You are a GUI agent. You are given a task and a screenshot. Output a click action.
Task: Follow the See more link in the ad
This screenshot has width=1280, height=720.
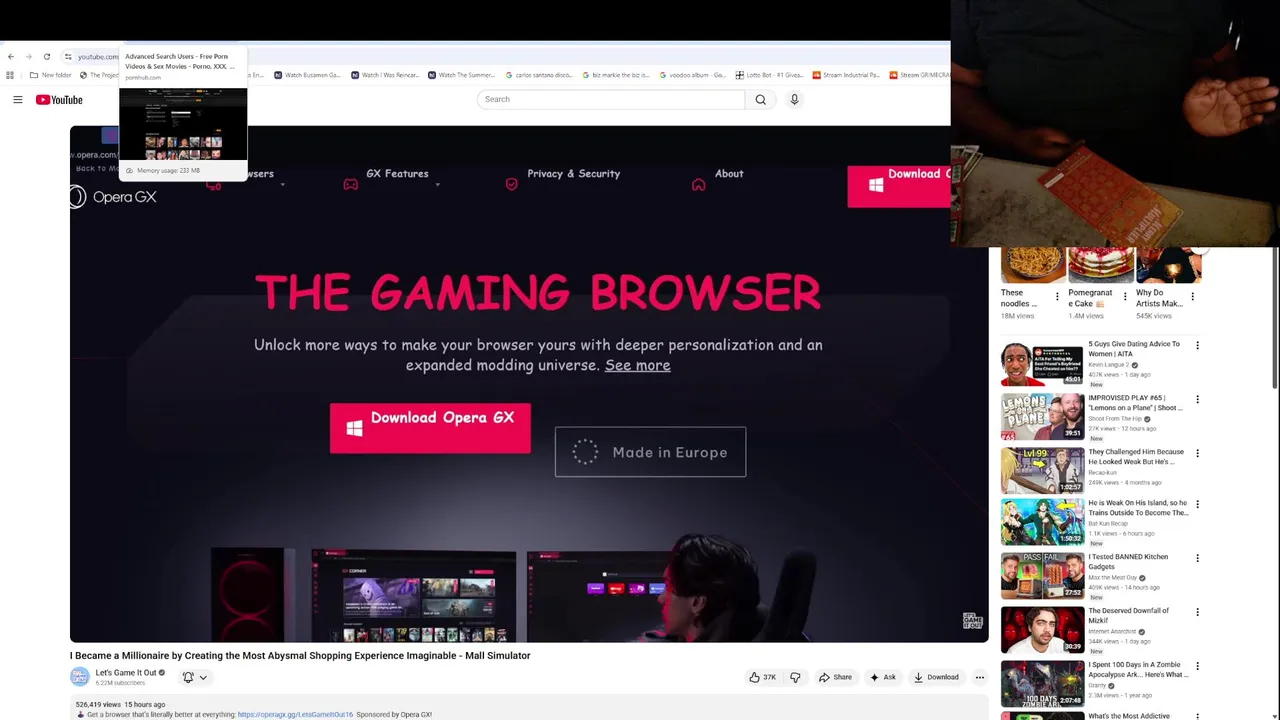[637, 365]
